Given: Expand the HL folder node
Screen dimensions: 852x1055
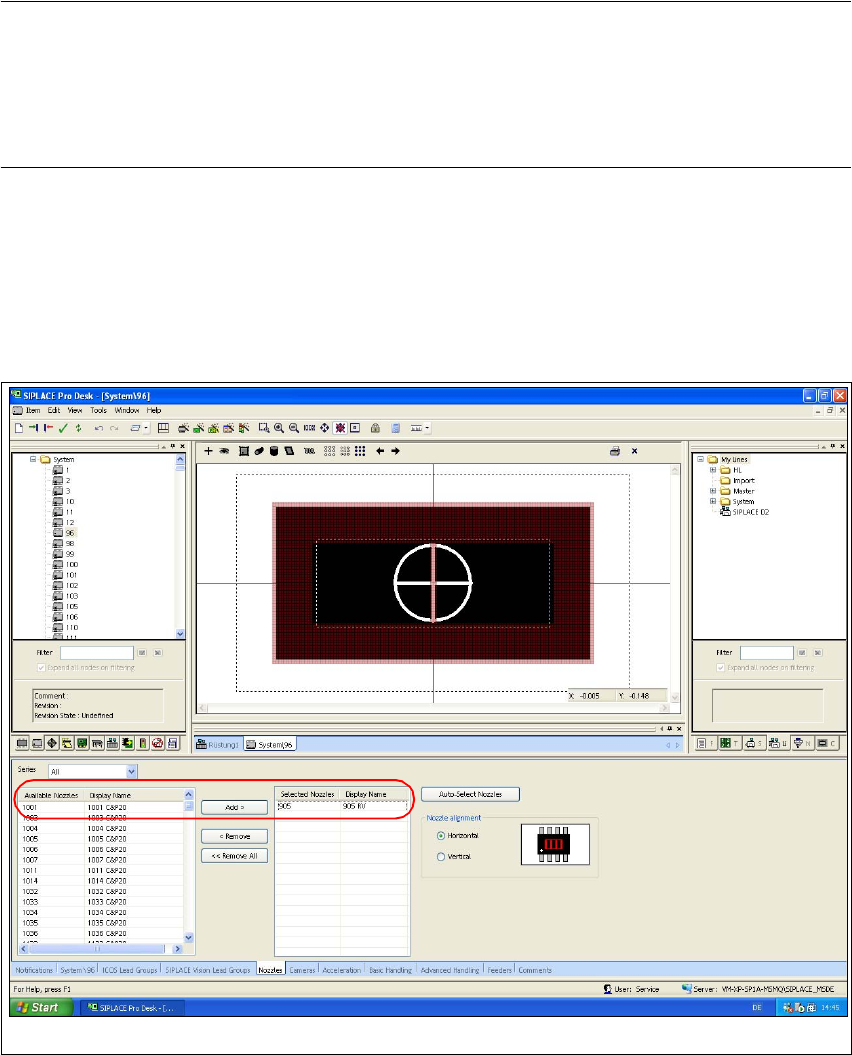Looking at the screenshot, I should [713, 470].
